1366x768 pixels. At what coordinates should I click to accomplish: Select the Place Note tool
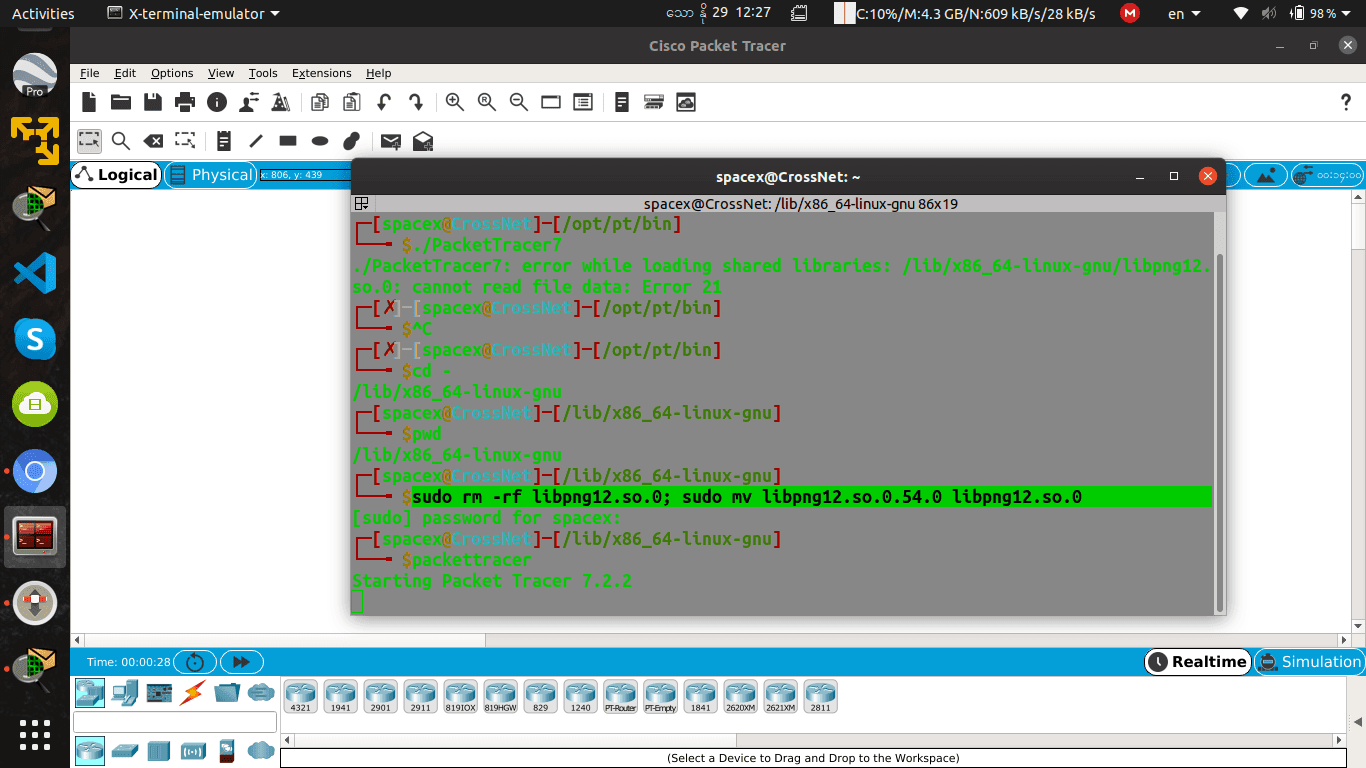(224, 141)
